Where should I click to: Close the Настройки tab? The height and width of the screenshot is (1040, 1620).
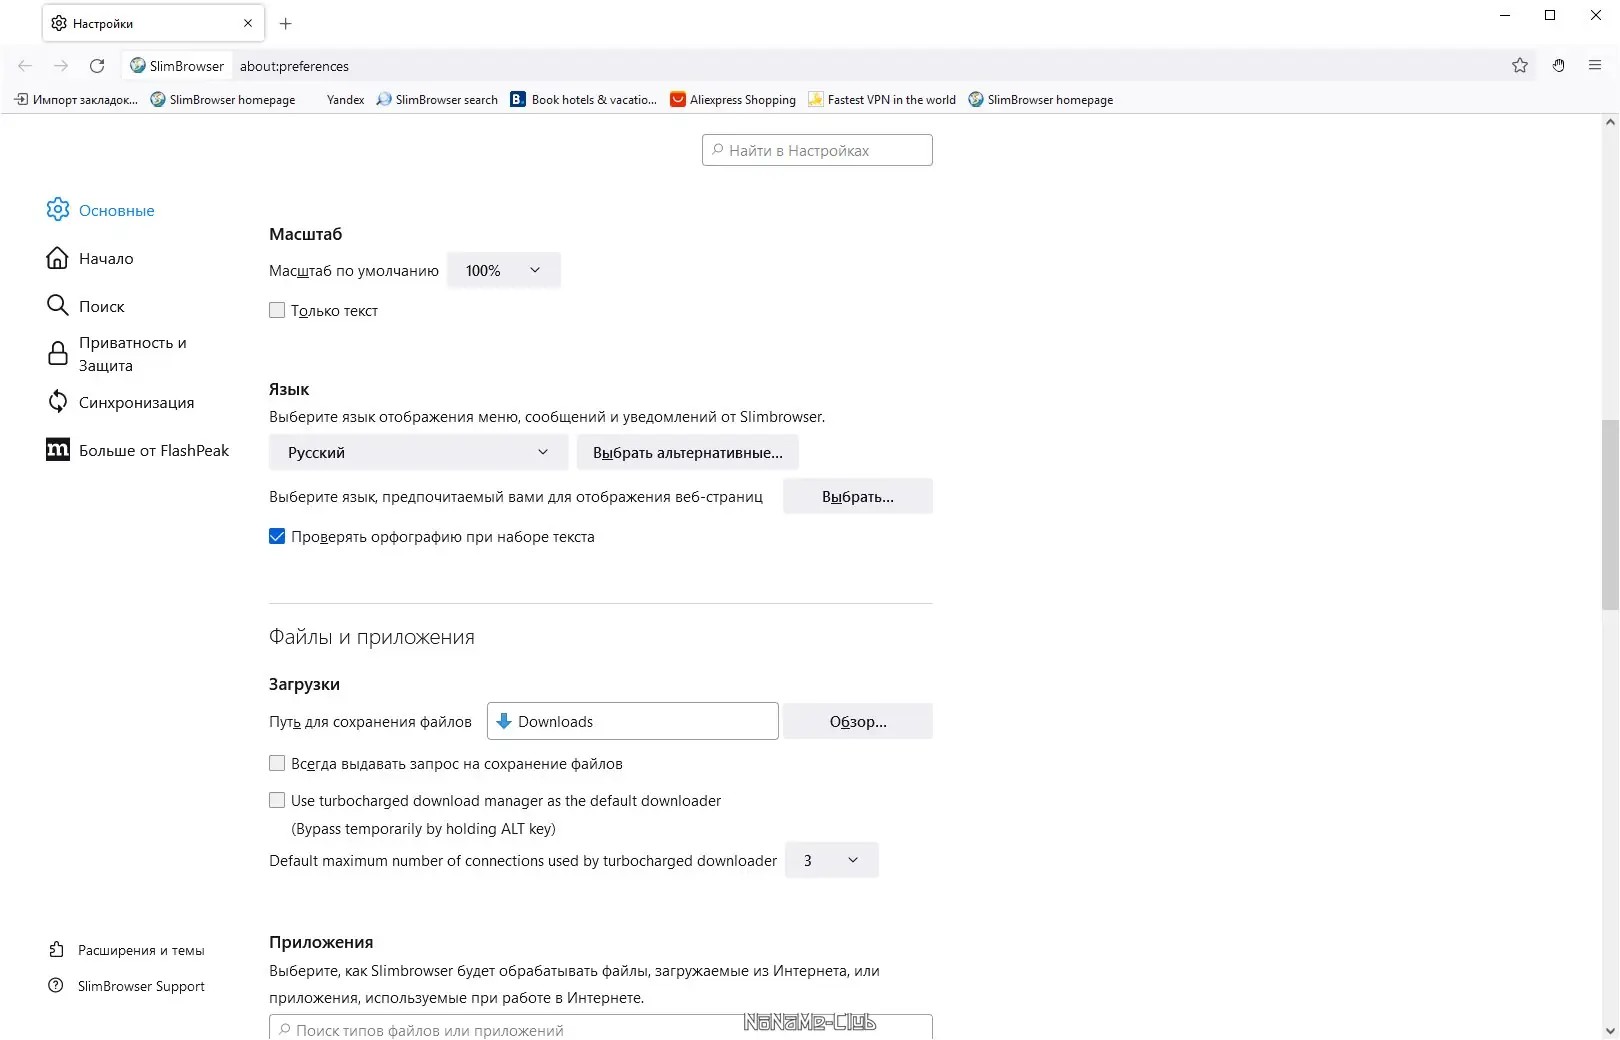point(248,23)
